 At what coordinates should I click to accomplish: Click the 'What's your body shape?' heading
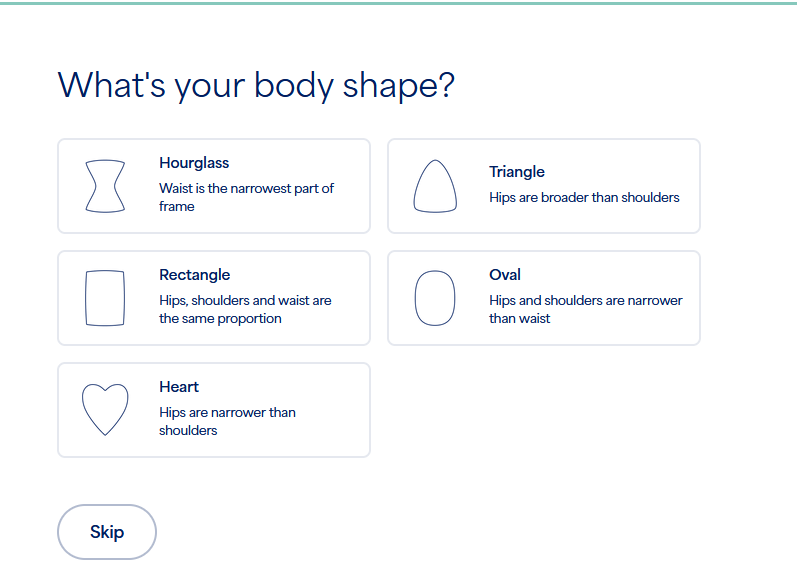(256, 85)
